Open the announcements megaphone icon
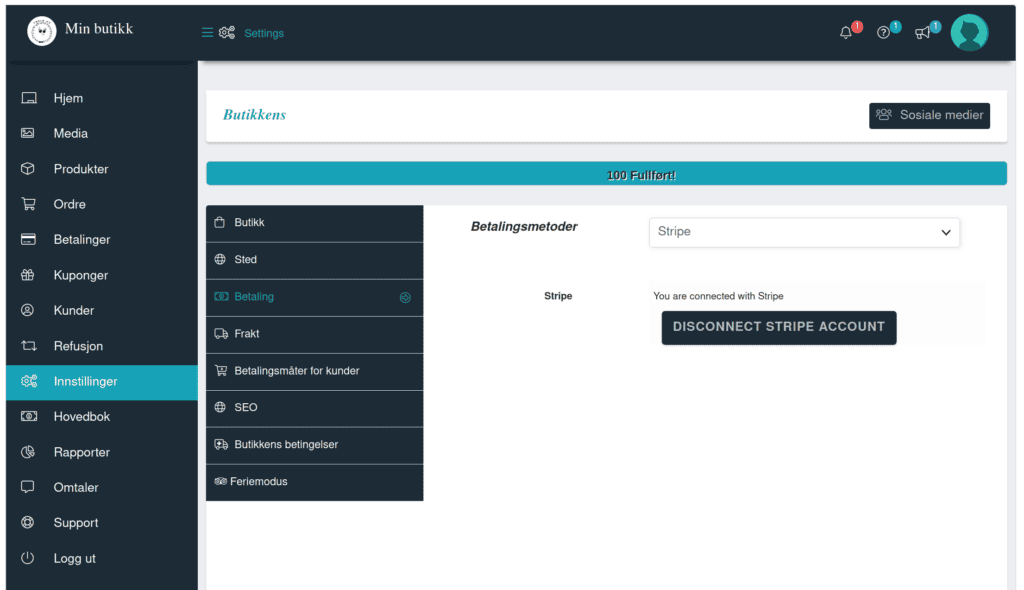The image size is (1024, 590). [922, 33]
